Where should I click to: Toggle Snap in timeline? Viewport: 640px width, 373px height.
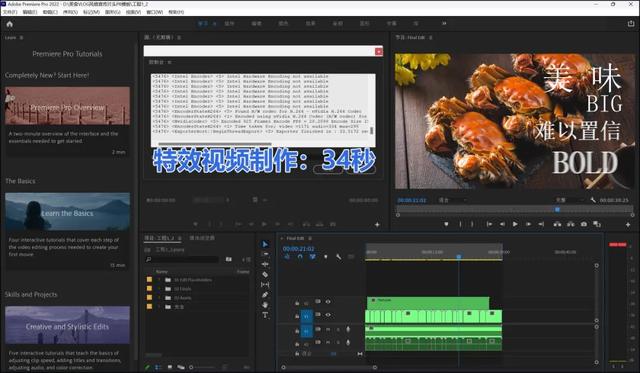(x=300, y=257)
